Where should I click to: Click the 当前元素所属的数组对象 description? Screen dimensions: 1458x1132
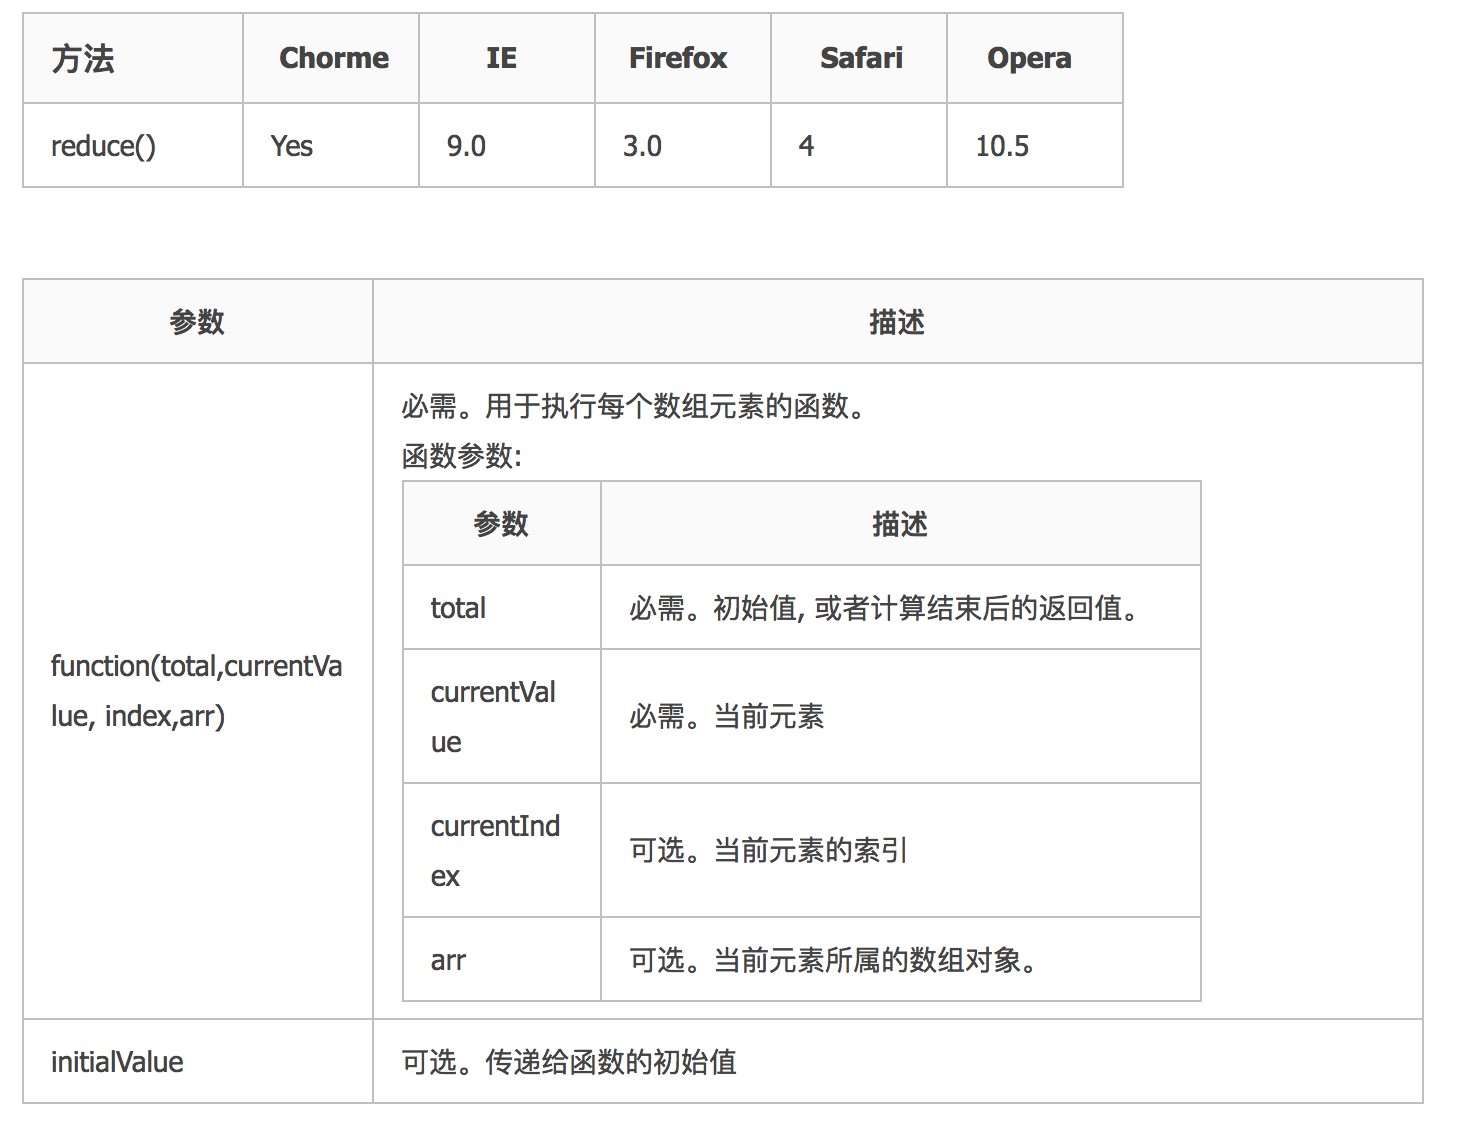(901, 959)
